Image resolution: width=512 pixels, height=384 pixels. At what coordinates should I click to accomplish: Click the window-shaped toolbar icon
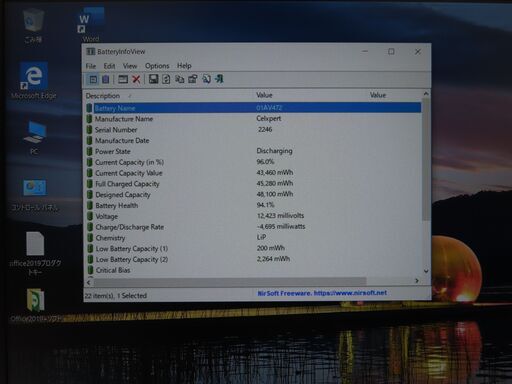click(x=123, y=79)
